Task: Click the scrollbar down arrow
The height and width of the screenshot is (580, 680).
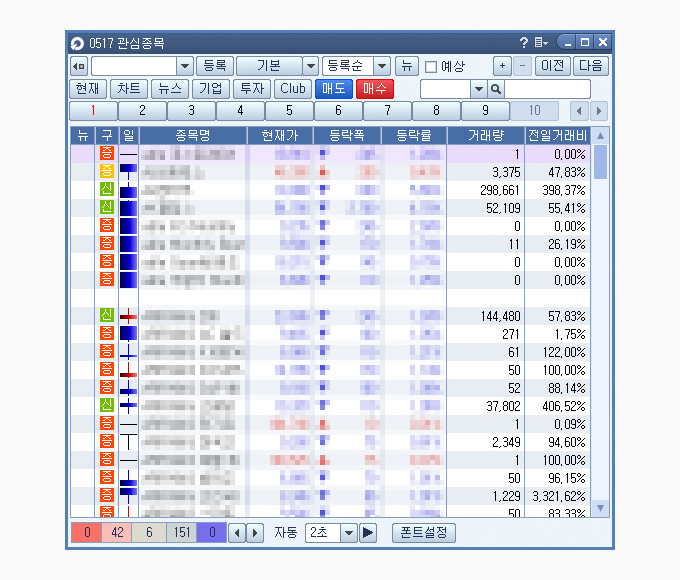Action: coord(600,508)
